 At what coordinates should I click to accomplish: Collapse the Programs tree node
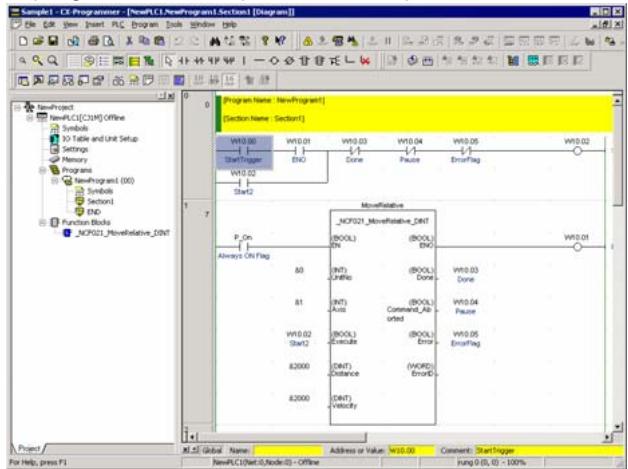point(42,170)
